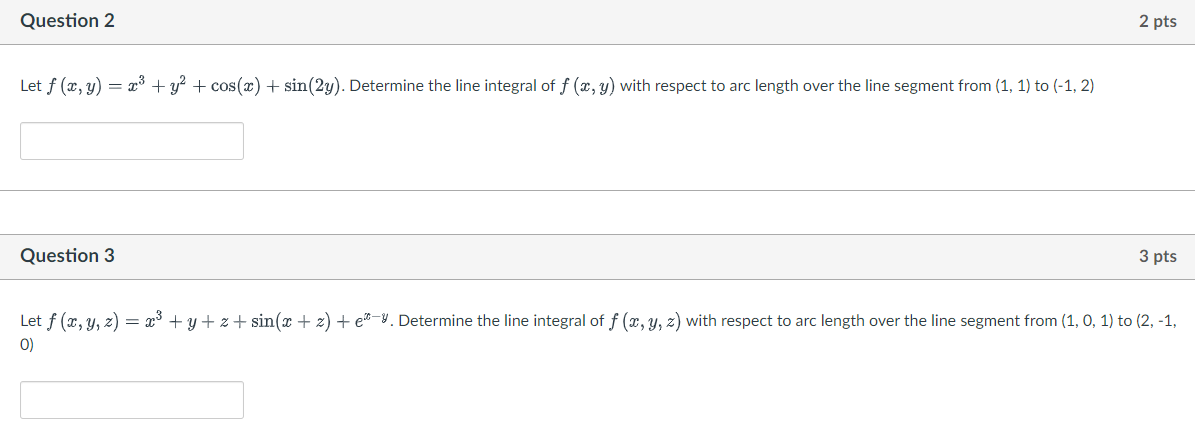This screenshot has height=446, width=1195.
Task: Click the Question 3 answer input box
Action: click(132, 400)
